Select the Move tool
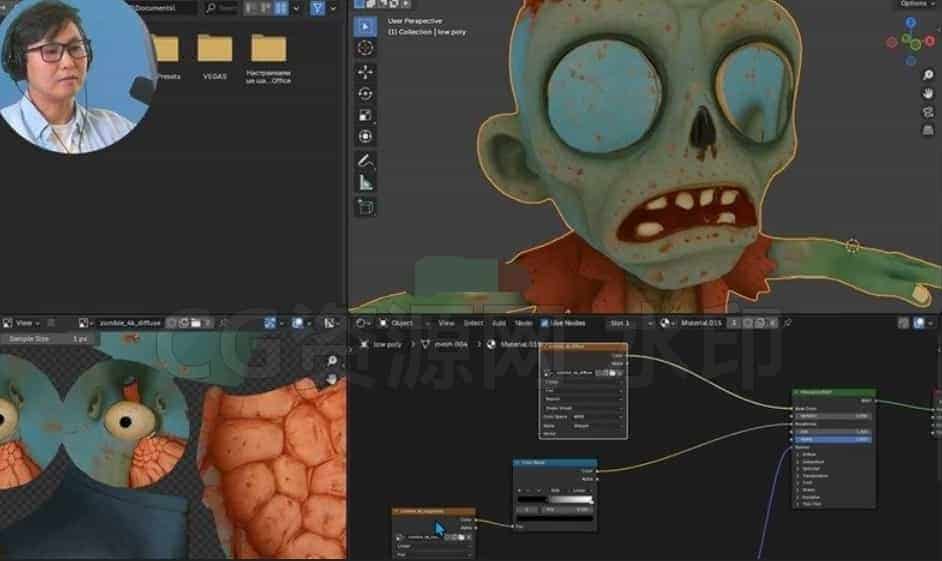 click(365, 72)
